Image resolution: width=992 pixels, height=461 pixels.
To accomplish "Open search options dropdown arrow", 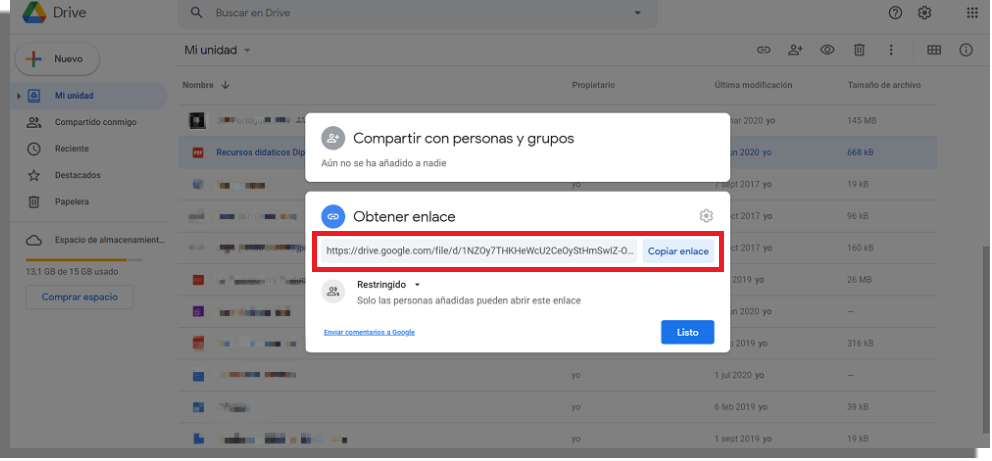I will [637, 13].
